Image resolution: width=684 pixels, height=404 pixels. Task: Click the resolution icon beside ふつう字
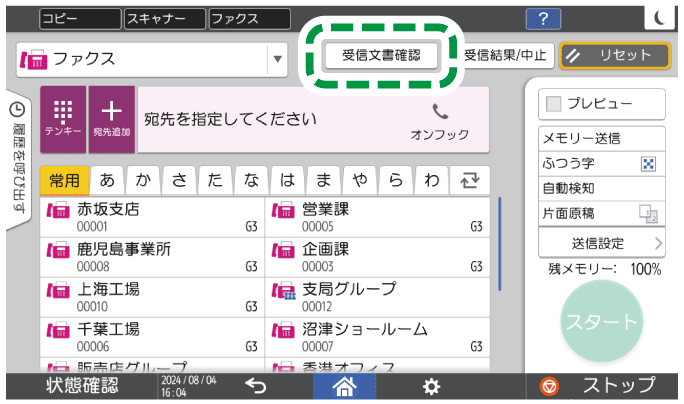pos(649,164)
